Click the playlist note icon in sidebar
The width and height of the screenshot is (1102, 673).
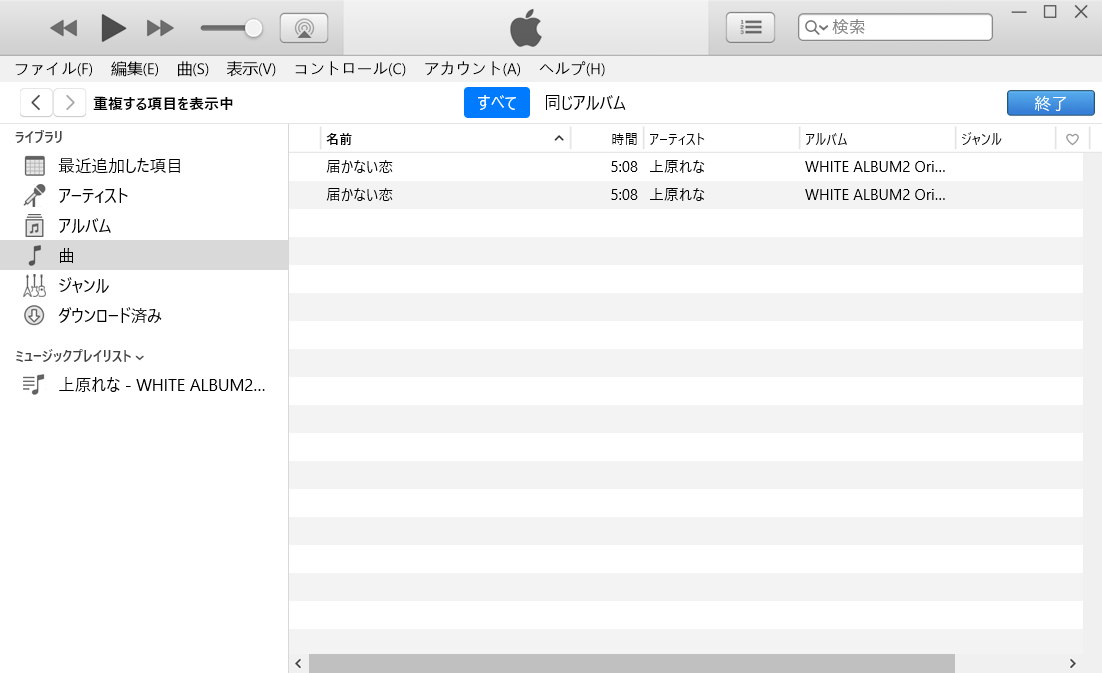click(x=34, y=385)
